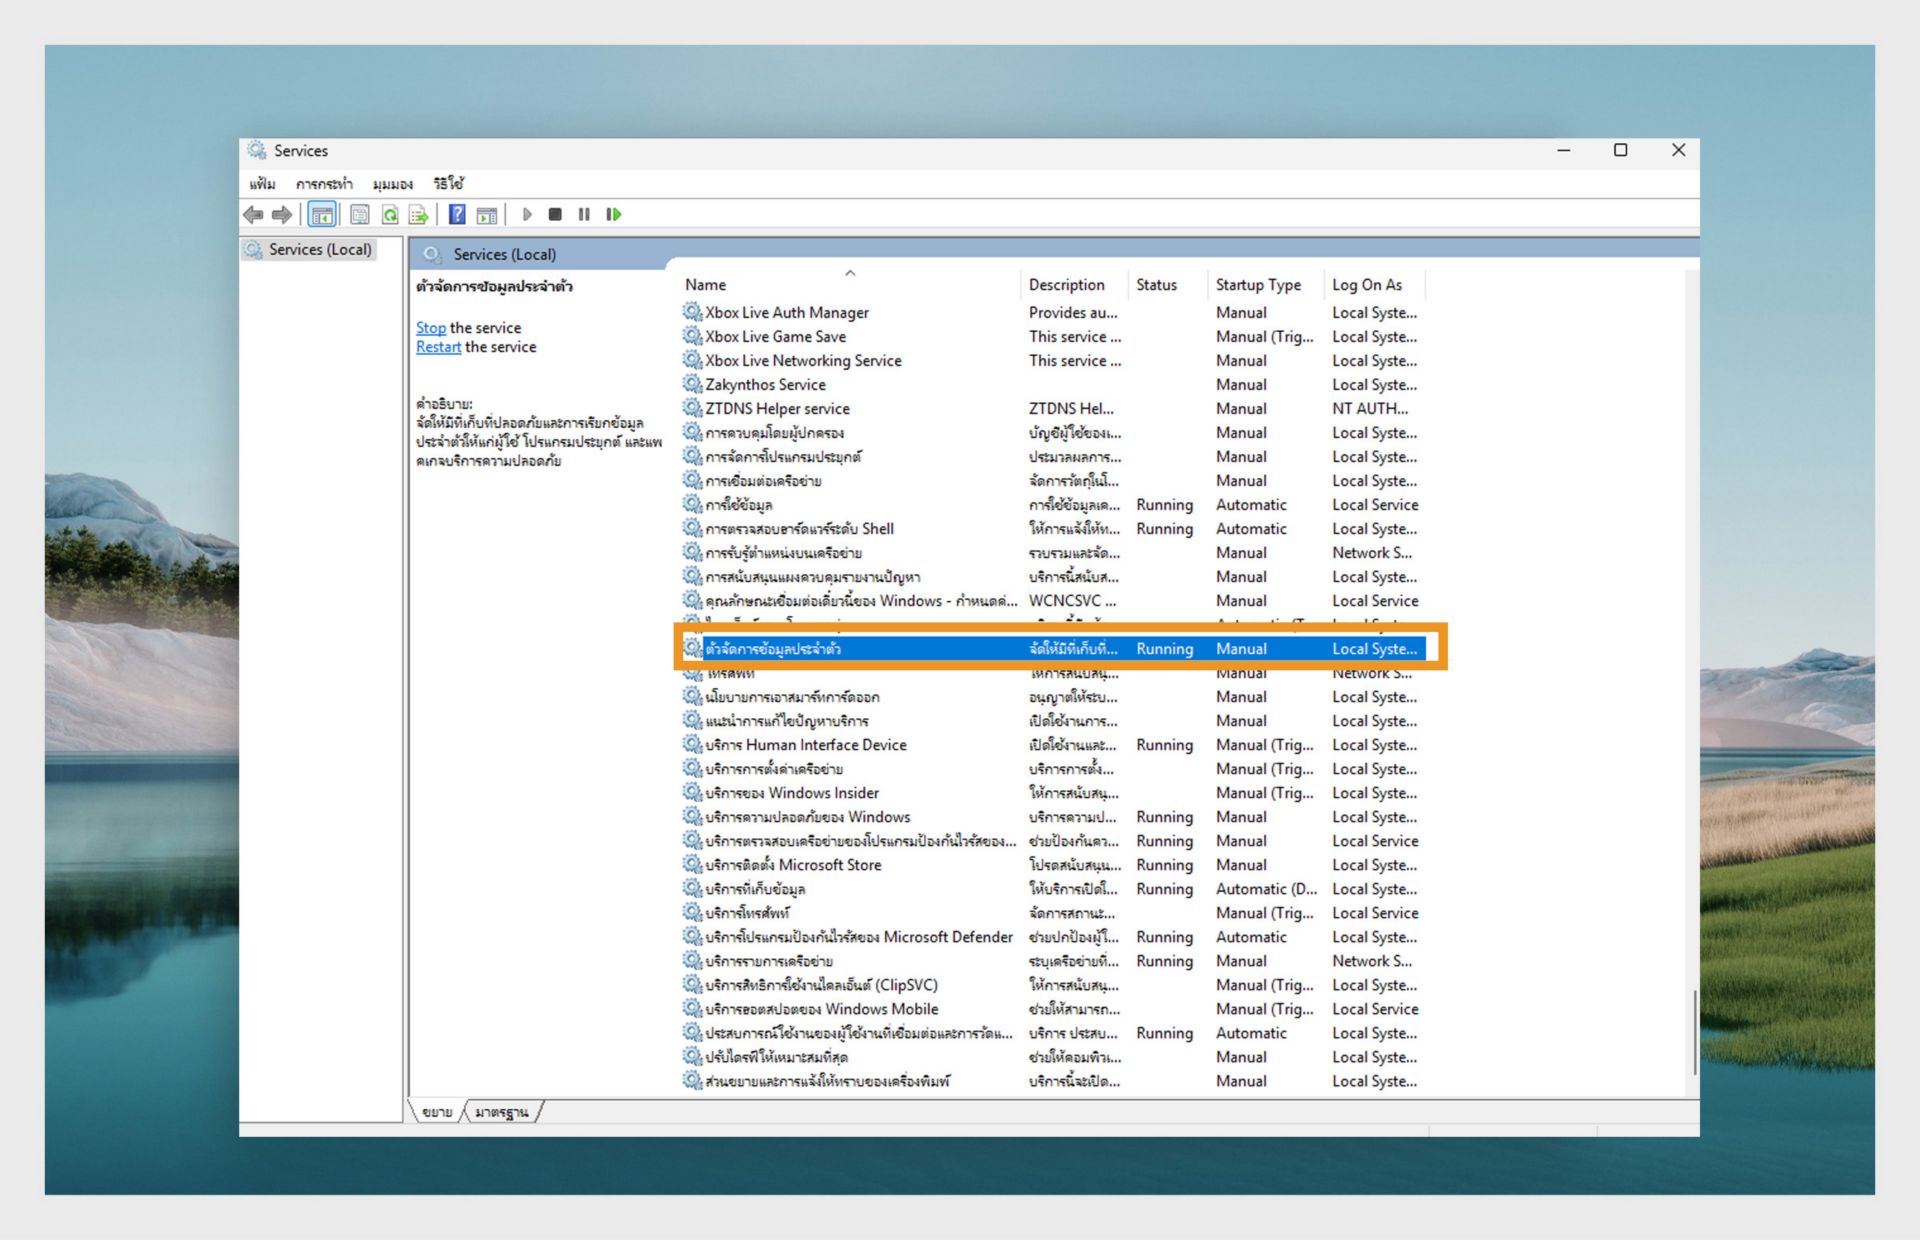Viewport: 1920px width, 1240px height.
Task: Click the Forward arrow toolbar icon
Action: 282,214
